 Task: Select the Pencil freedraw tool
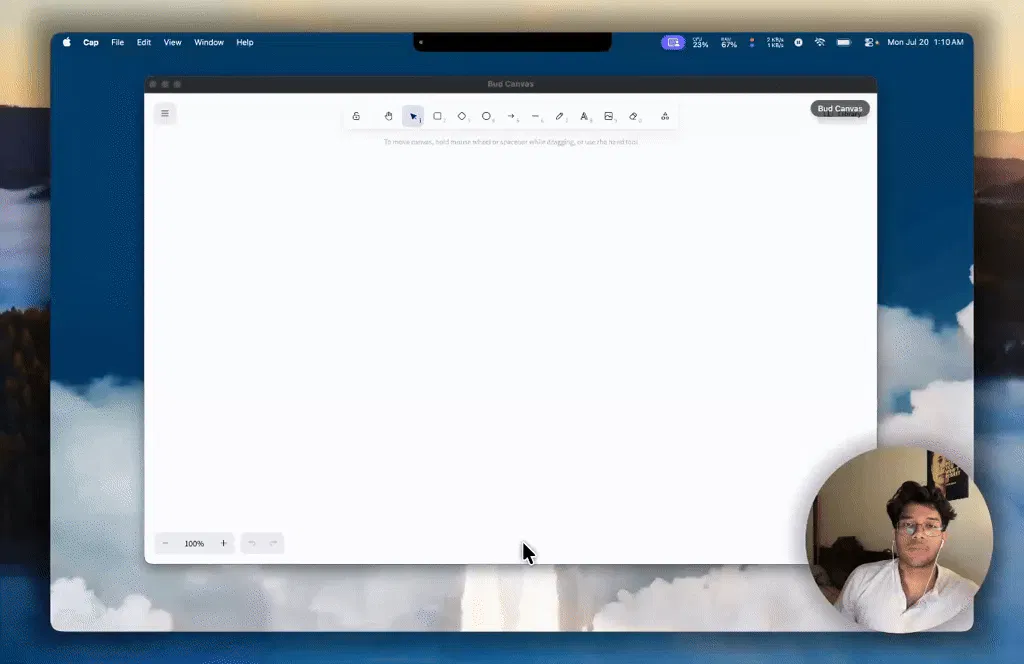tap(560, 116)
